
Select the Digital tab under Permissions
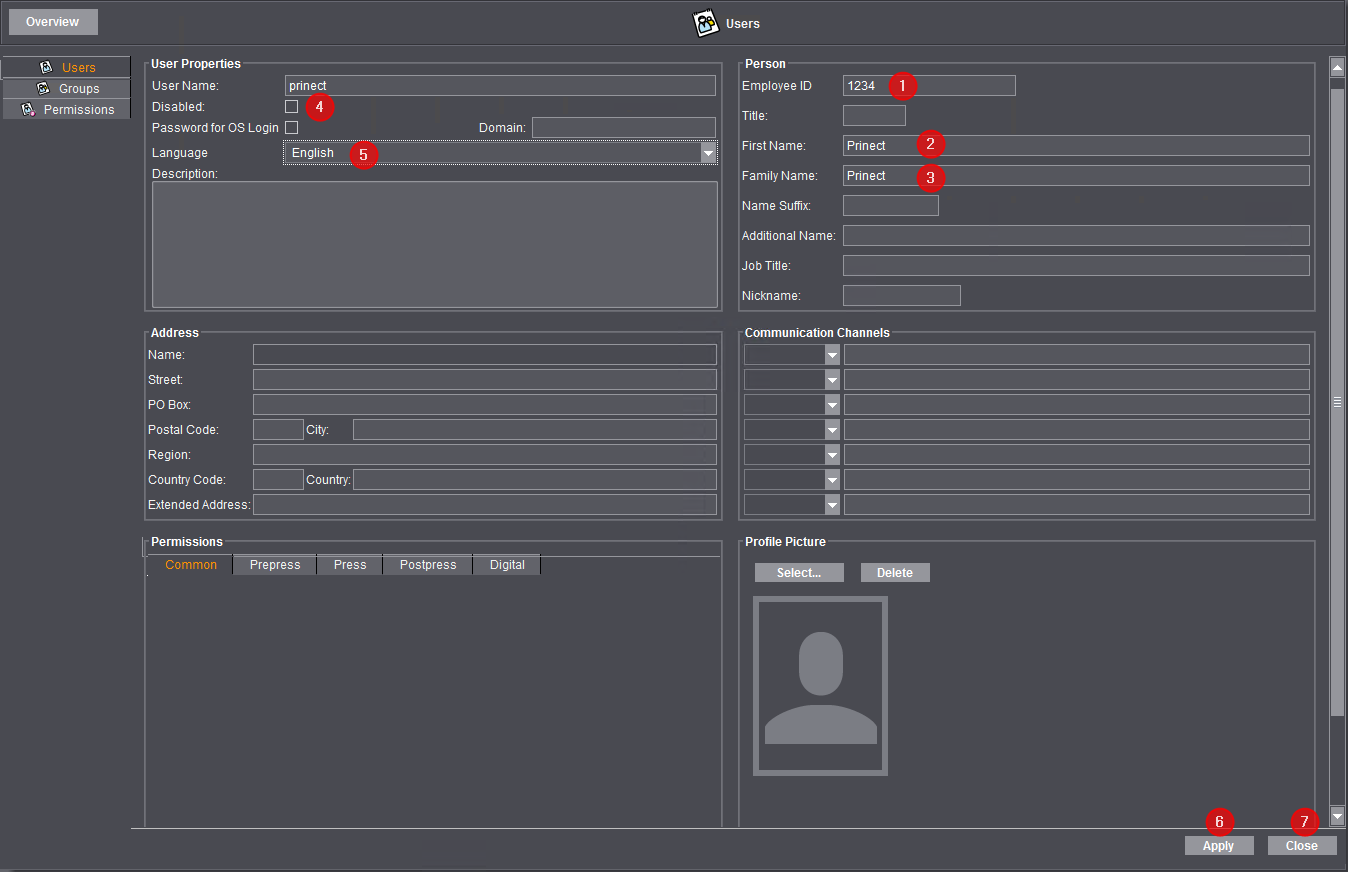[506, 564]
